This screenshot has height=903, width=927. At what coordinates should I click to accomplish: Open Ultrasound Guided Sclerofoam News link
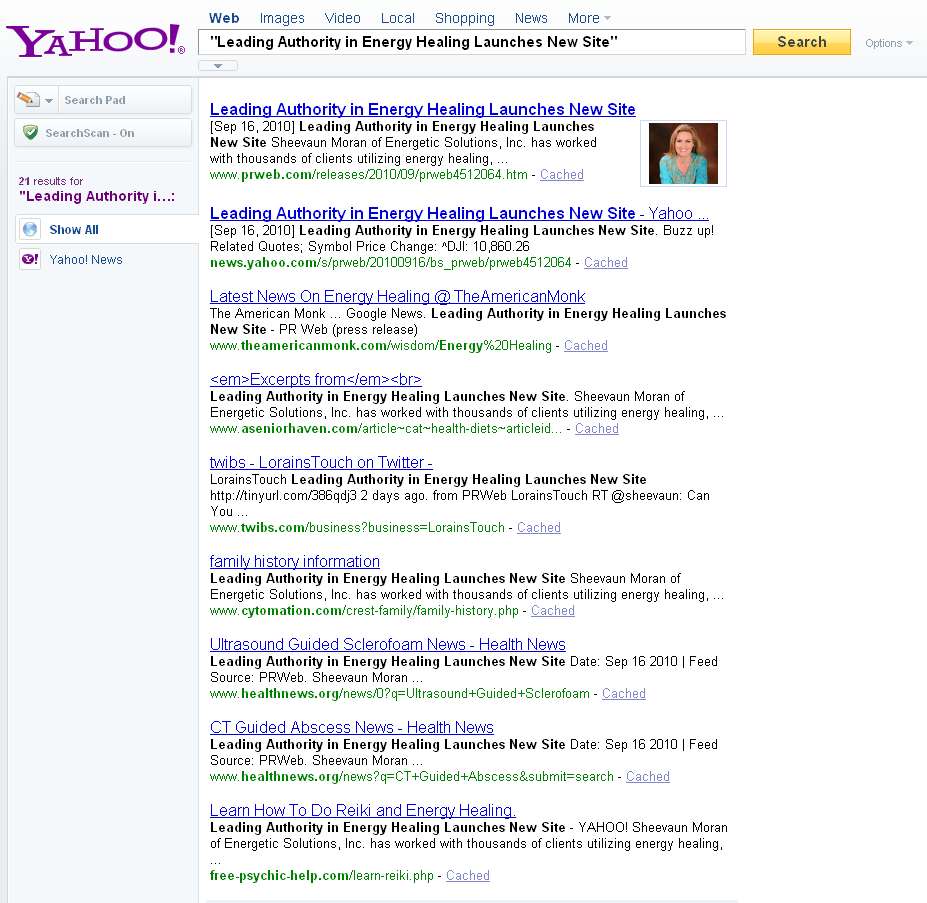(388, 644)
